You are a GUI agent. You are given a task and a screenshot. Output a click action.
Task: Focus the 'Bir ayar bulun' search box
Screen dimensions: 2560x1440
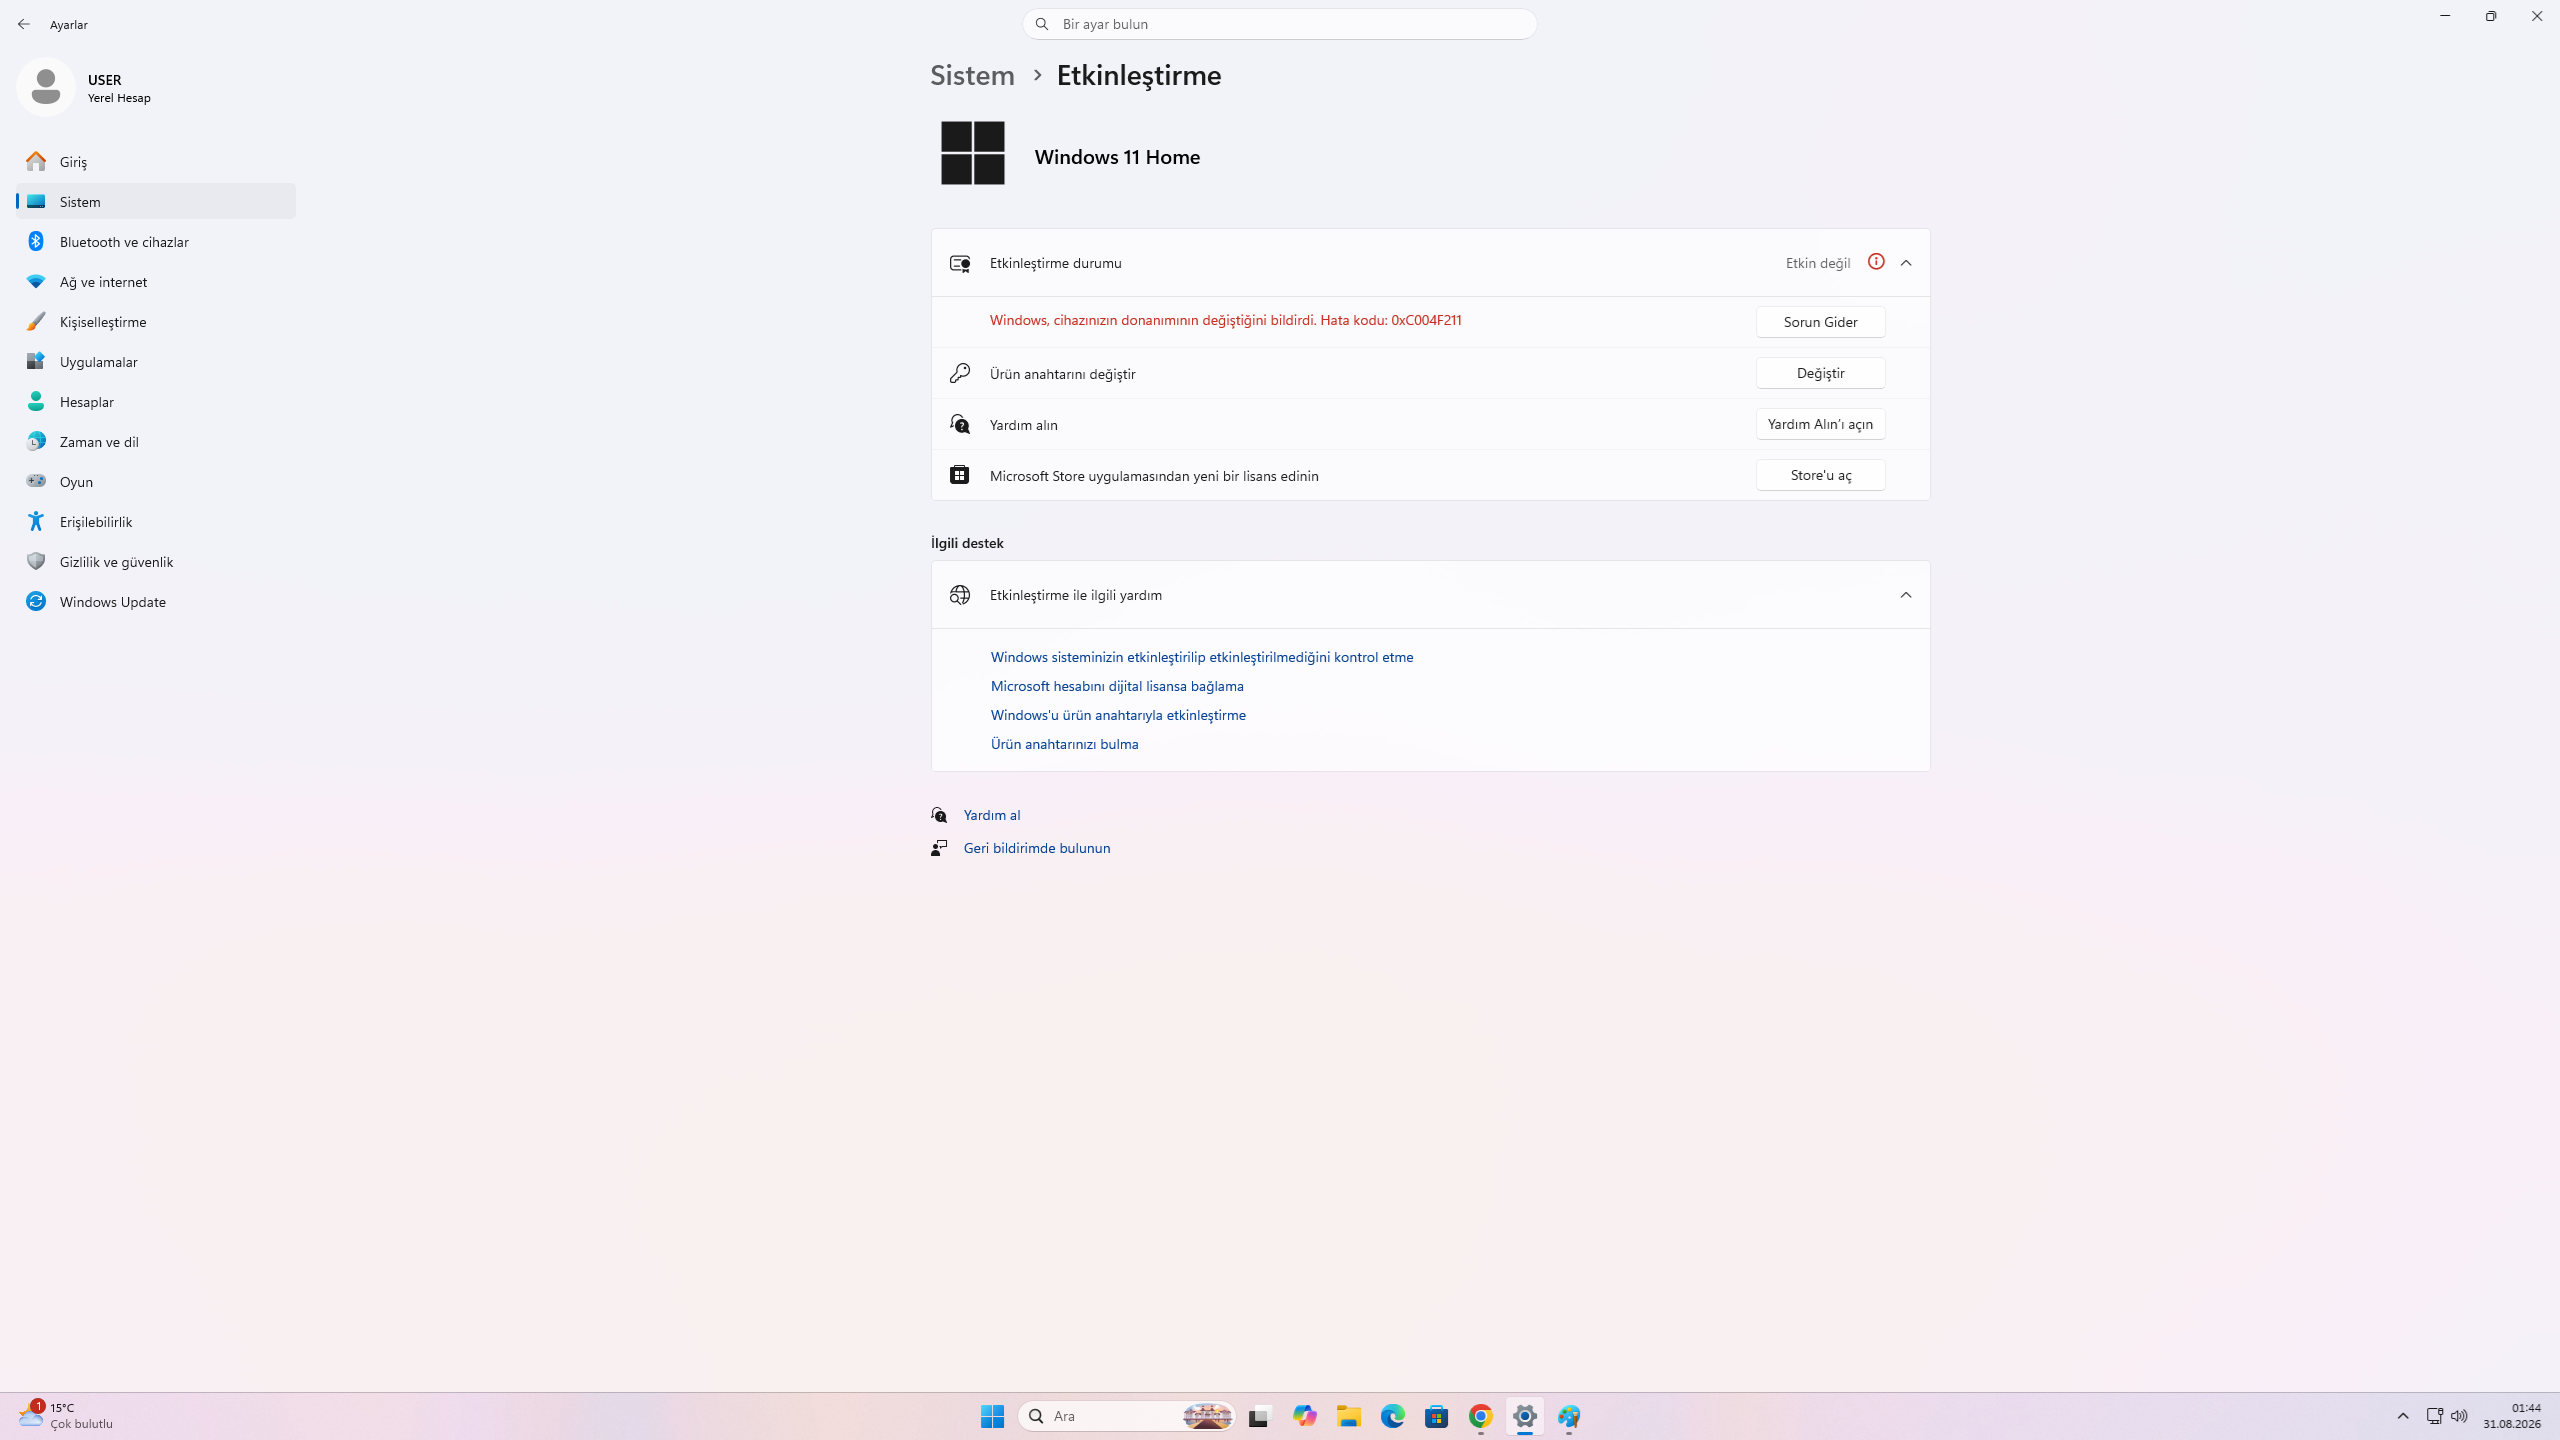tap(1279, 24)
